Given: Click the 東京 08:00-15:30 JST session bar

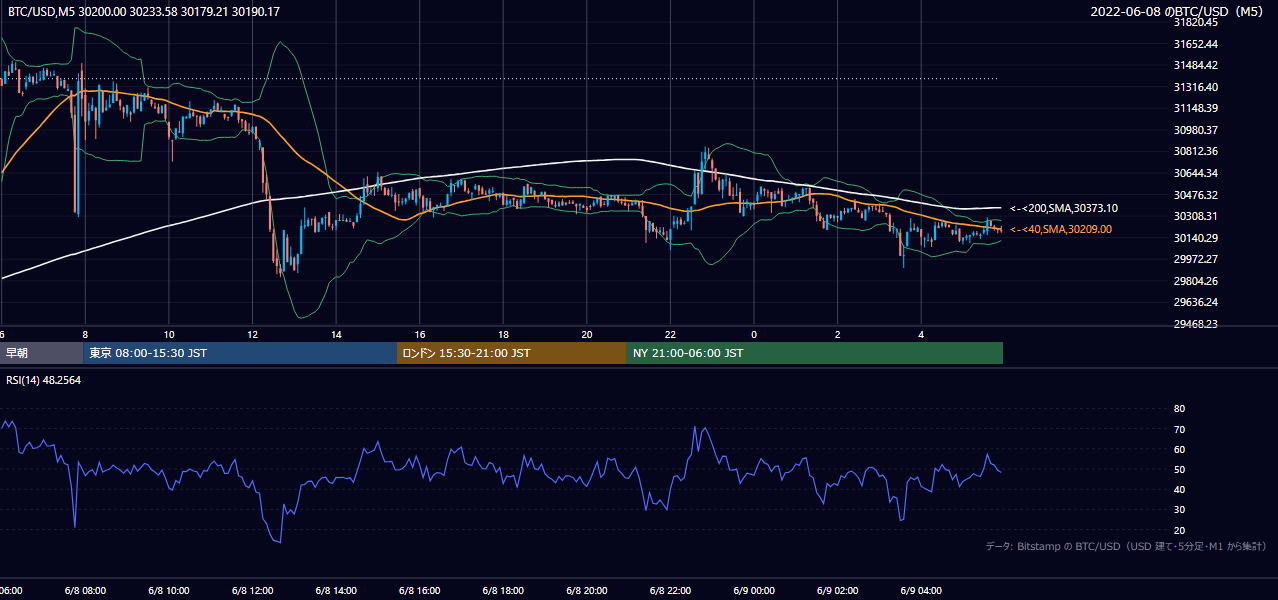Looking at the screenshot, I should [x=240, y=353].
